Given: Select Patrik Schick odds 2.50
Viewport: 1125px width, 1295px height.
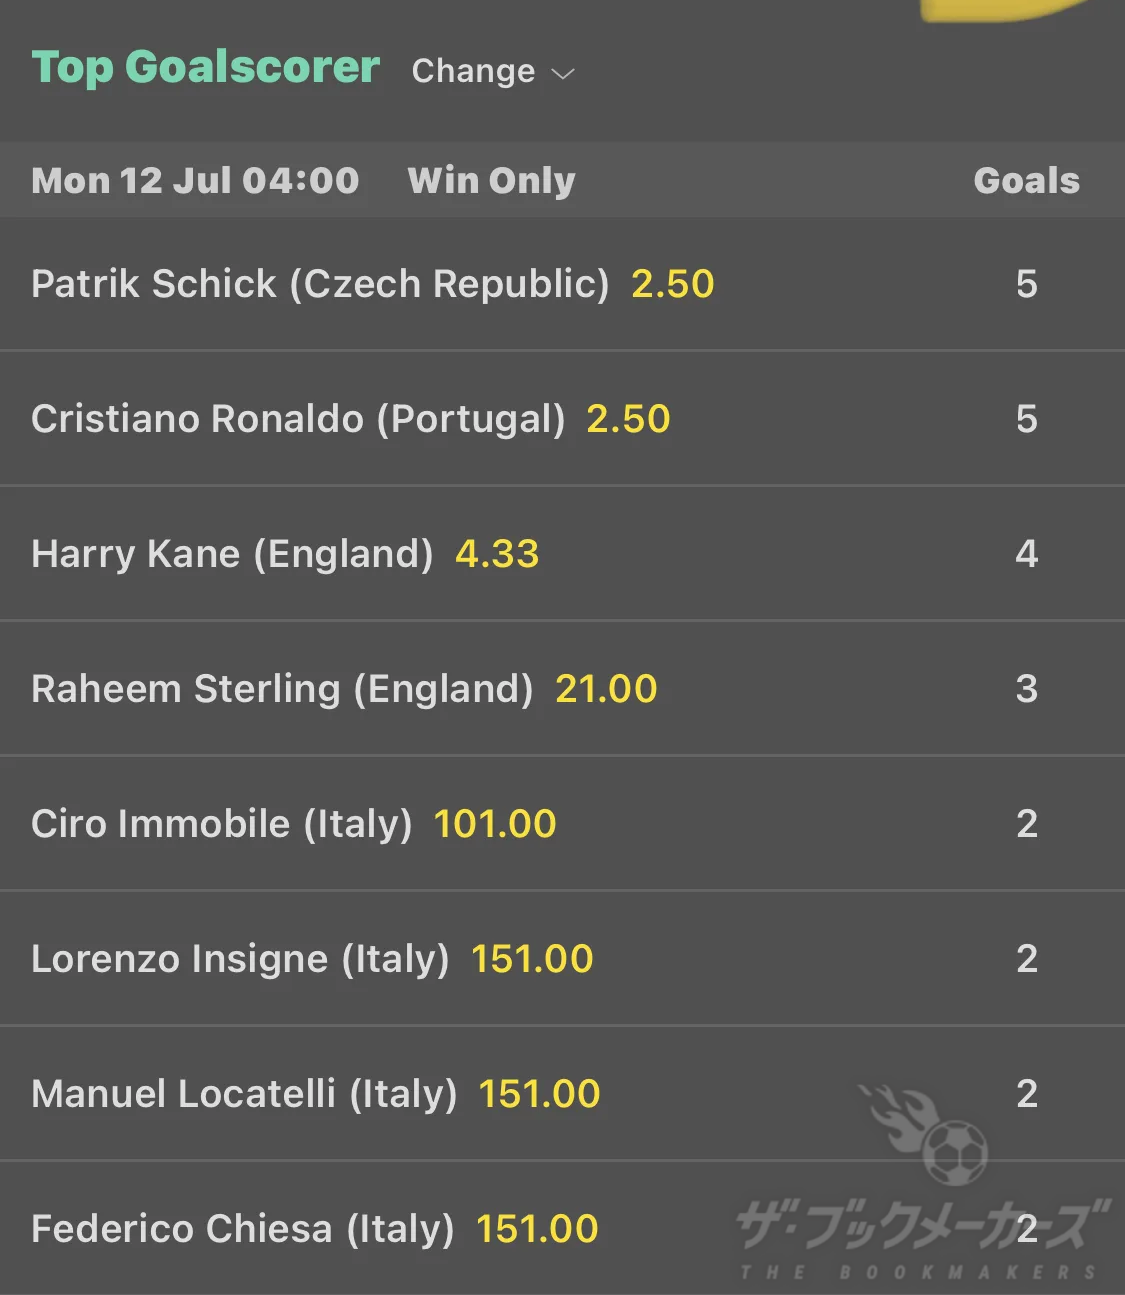Looking at the screenshot, I should tap(673, 284).
